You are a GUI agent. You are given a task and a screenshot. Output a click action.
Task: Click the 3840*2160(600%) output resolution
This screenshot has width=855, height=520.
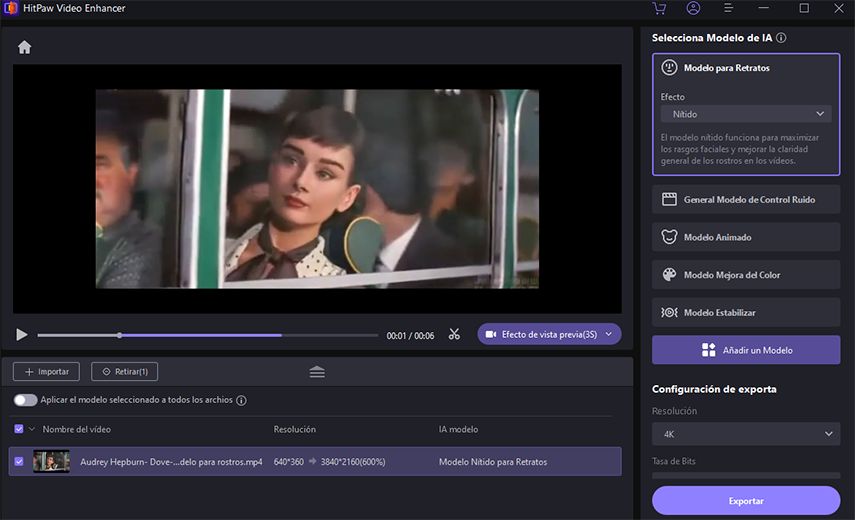point(353,462)
